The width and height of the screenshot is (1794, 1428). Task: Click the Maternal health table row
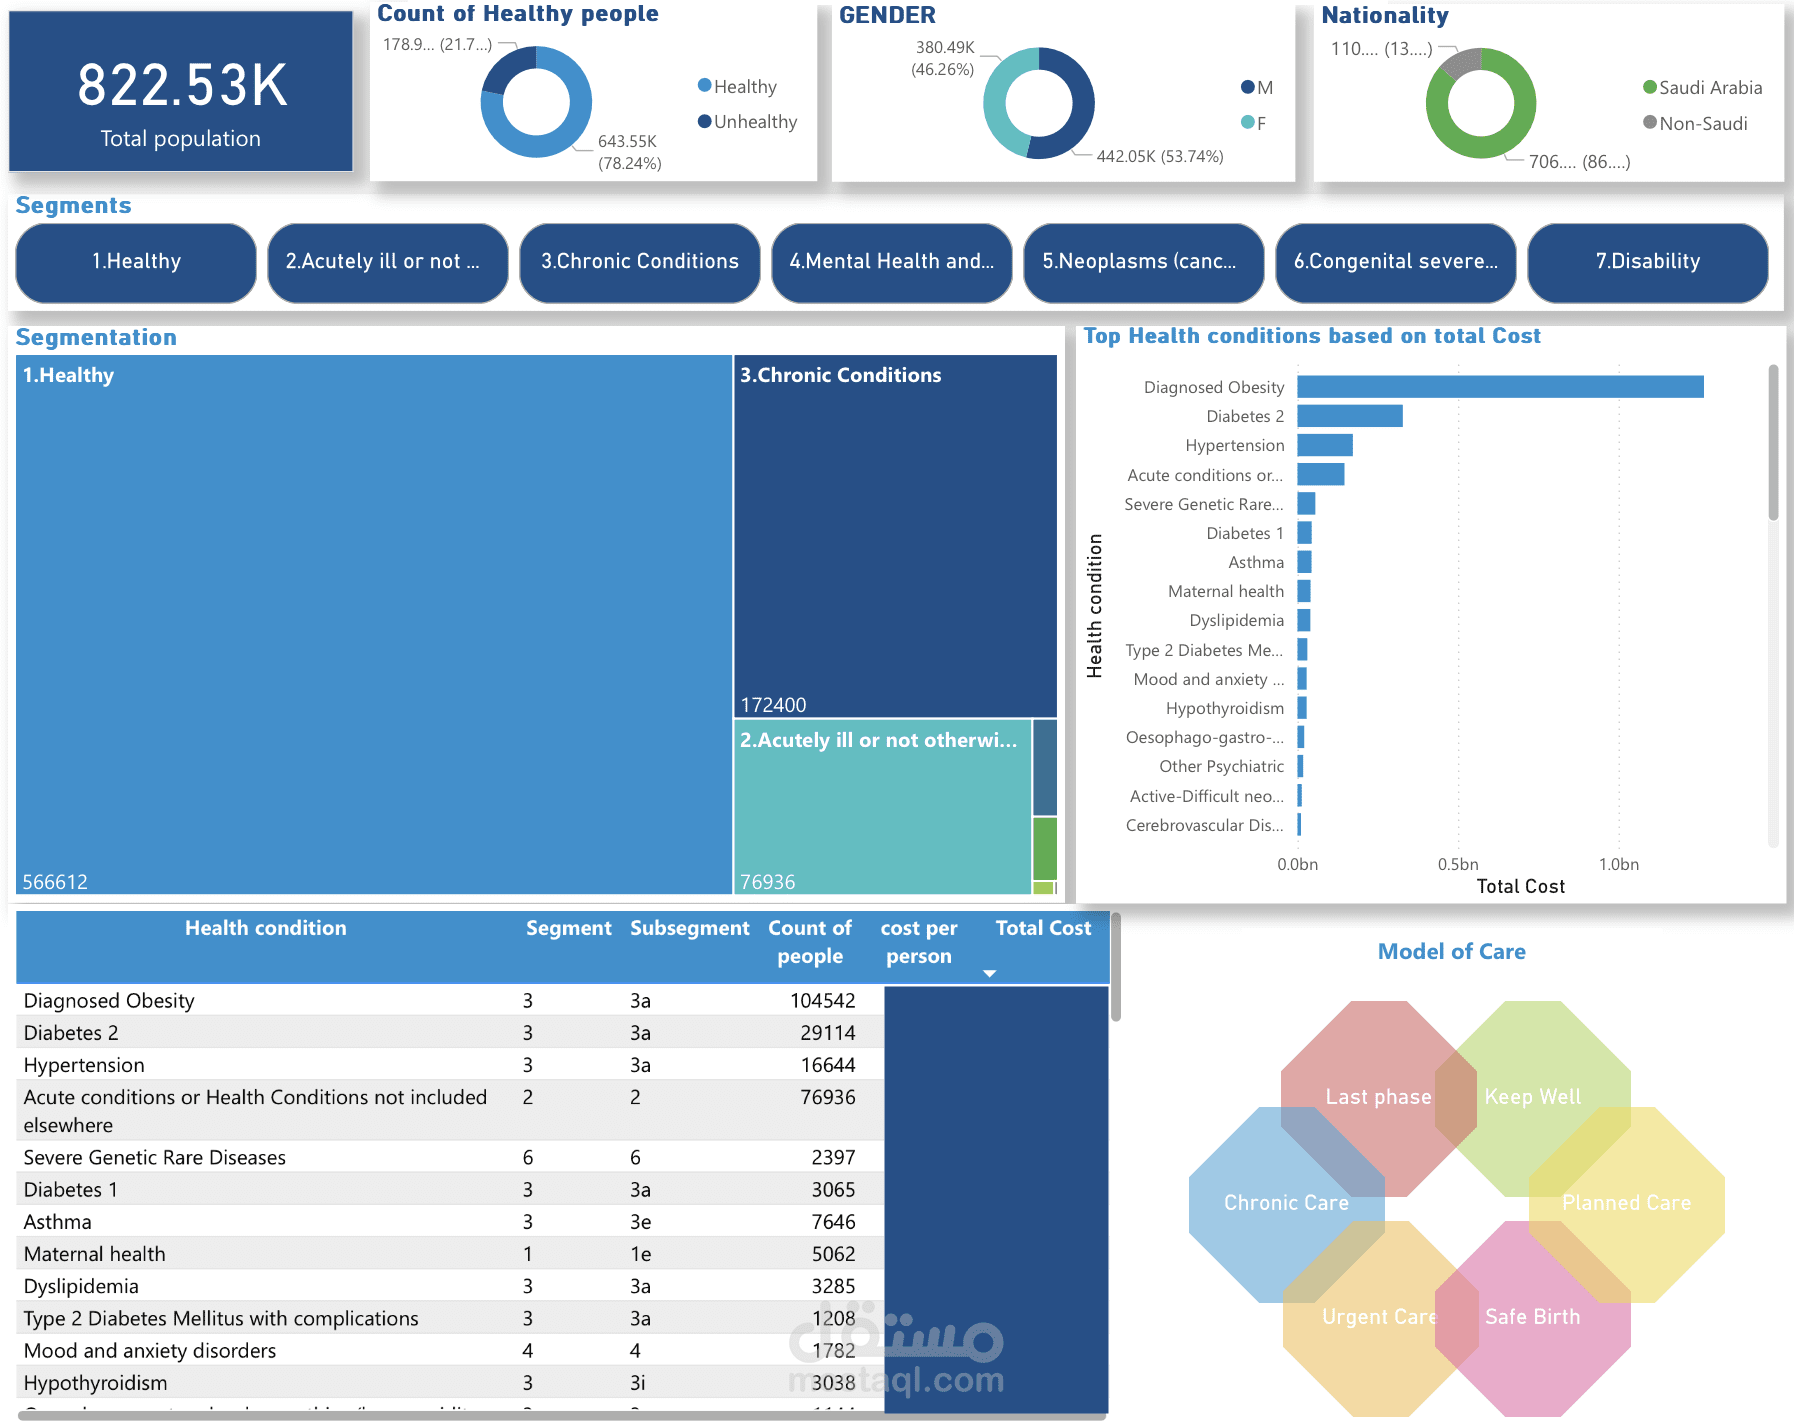click(x=450, y=1254)
